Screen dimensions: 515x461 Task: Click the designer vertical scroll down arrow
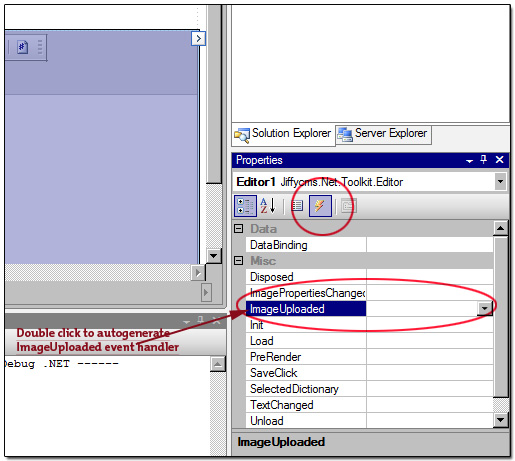213,256
